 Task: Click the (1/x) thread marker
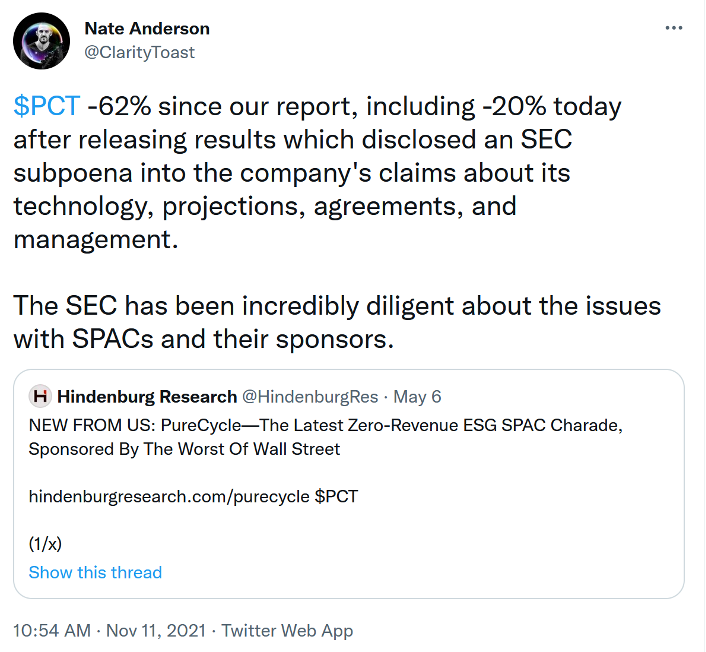pyautogui.click(x=47, y=544)
